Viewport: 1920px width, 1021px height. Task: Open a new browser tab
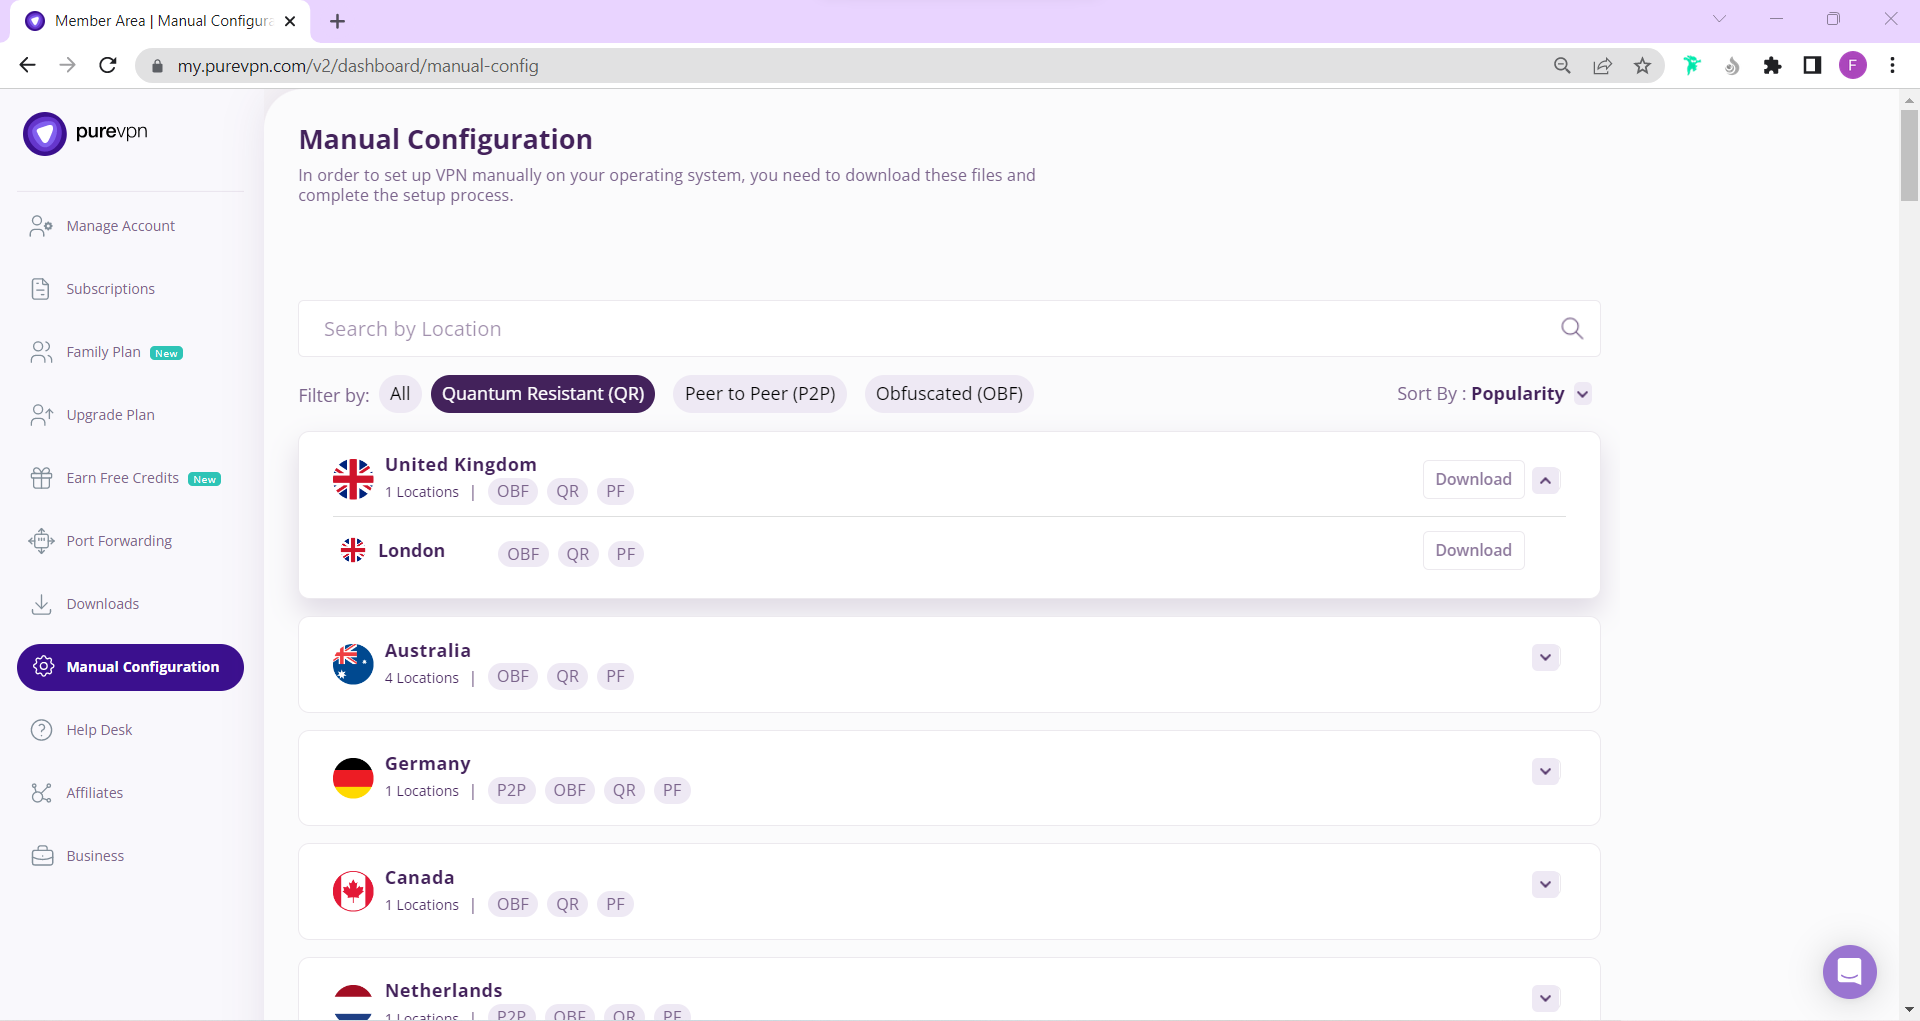point(337,21)
